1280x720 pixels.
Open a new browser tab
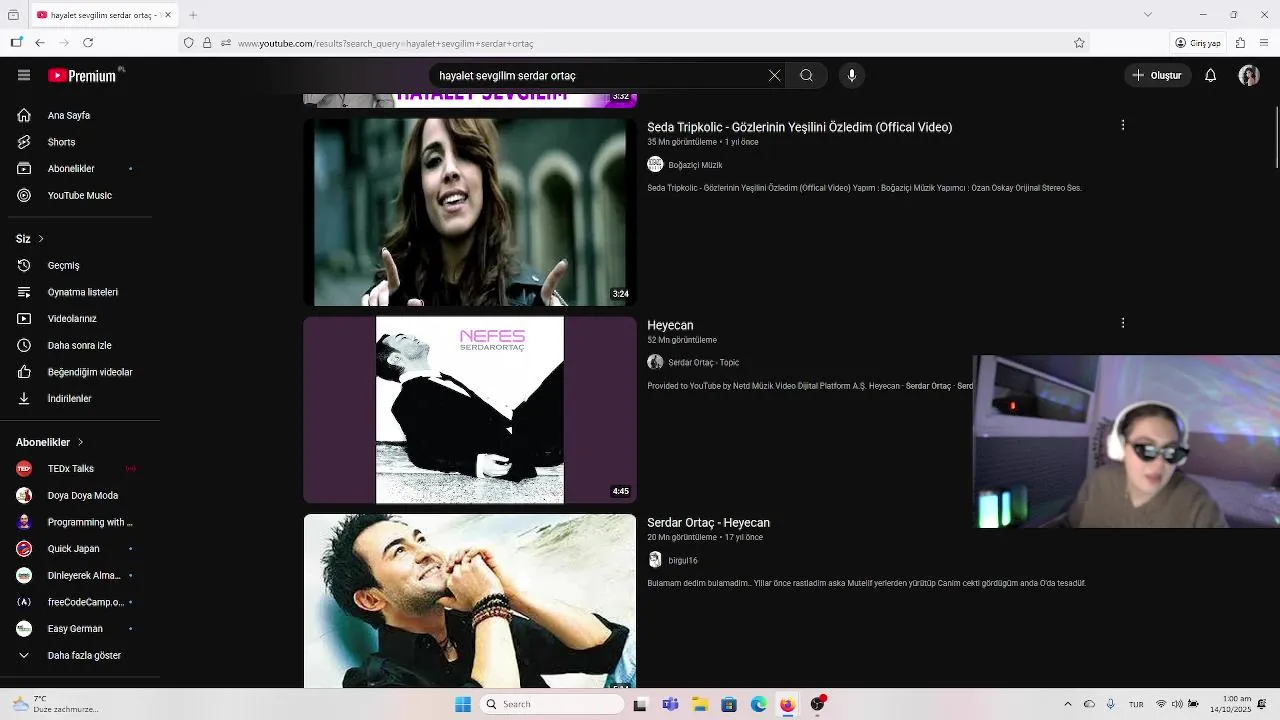(x=193, y=15)
